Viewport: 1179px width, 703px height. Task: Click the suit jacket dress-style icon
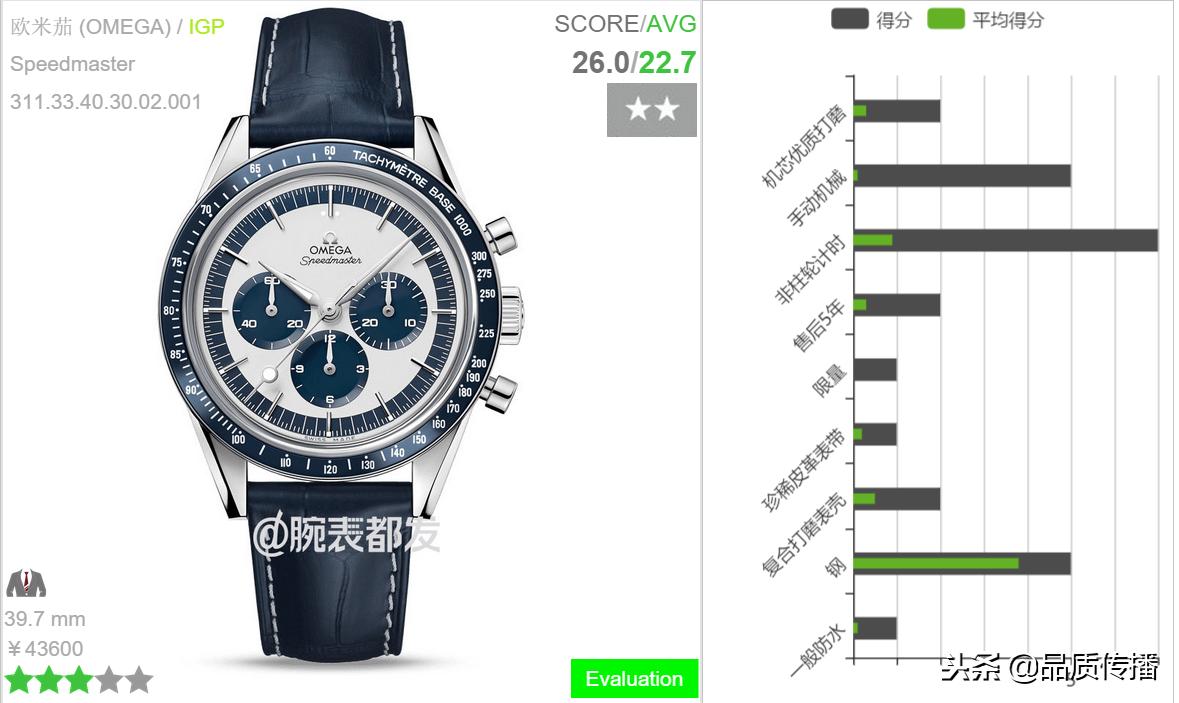pyautogui.click(x=26, y=583)
